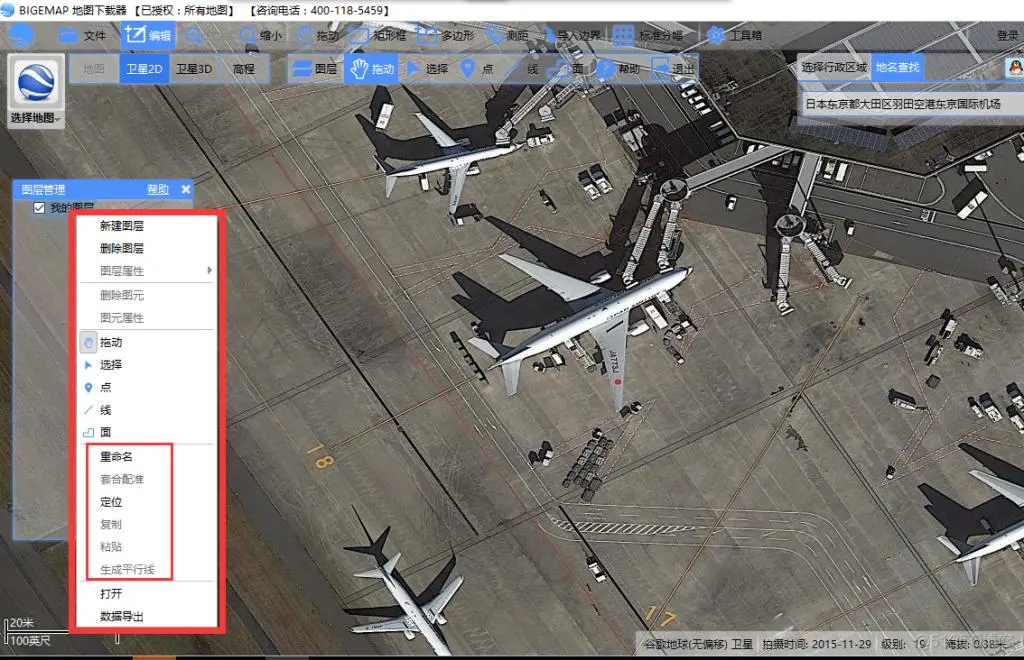This screenshot has width=1024, height=660.
Task: Click the 拍摄时间 2015-11-29 status text
Action: 816,644
